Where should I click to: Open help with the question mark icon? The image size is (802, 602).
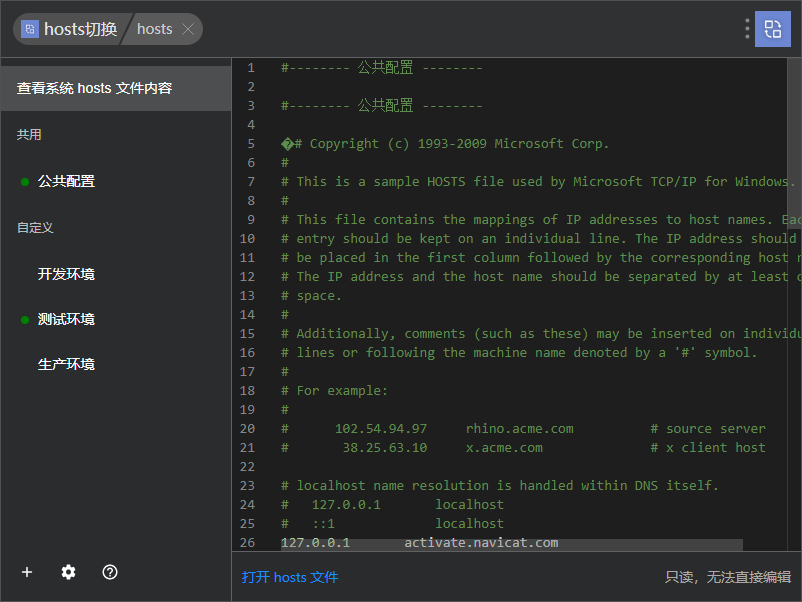[x=110, y=572]
